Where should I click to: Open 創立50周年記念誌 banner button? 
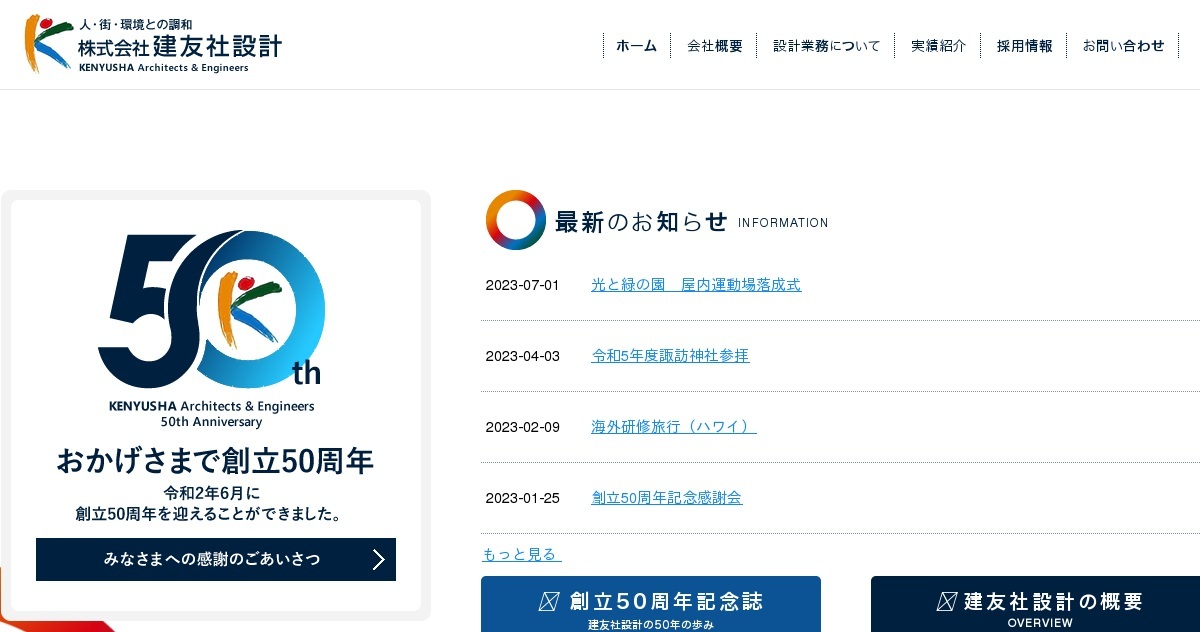pyautogui.click(x=651, y=604)
